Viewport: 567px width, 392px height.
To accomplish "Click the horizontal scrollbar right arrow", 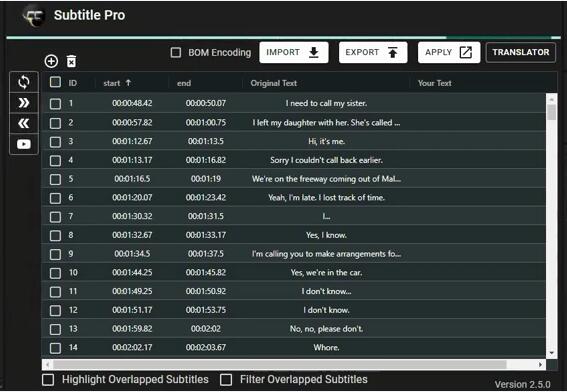I will [541, 365].
